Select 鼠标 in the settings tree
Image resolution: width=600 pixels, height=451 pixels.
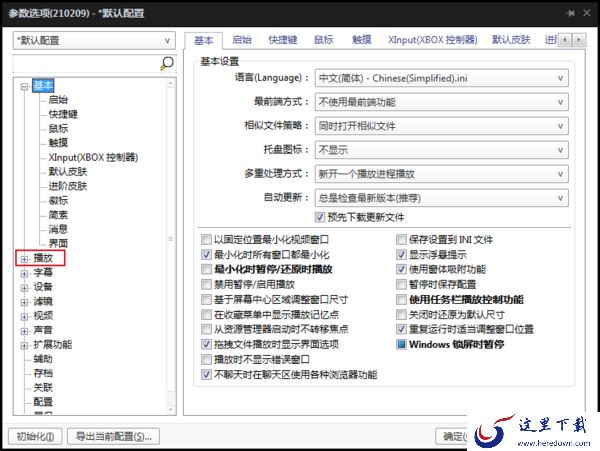coord(58,129)
